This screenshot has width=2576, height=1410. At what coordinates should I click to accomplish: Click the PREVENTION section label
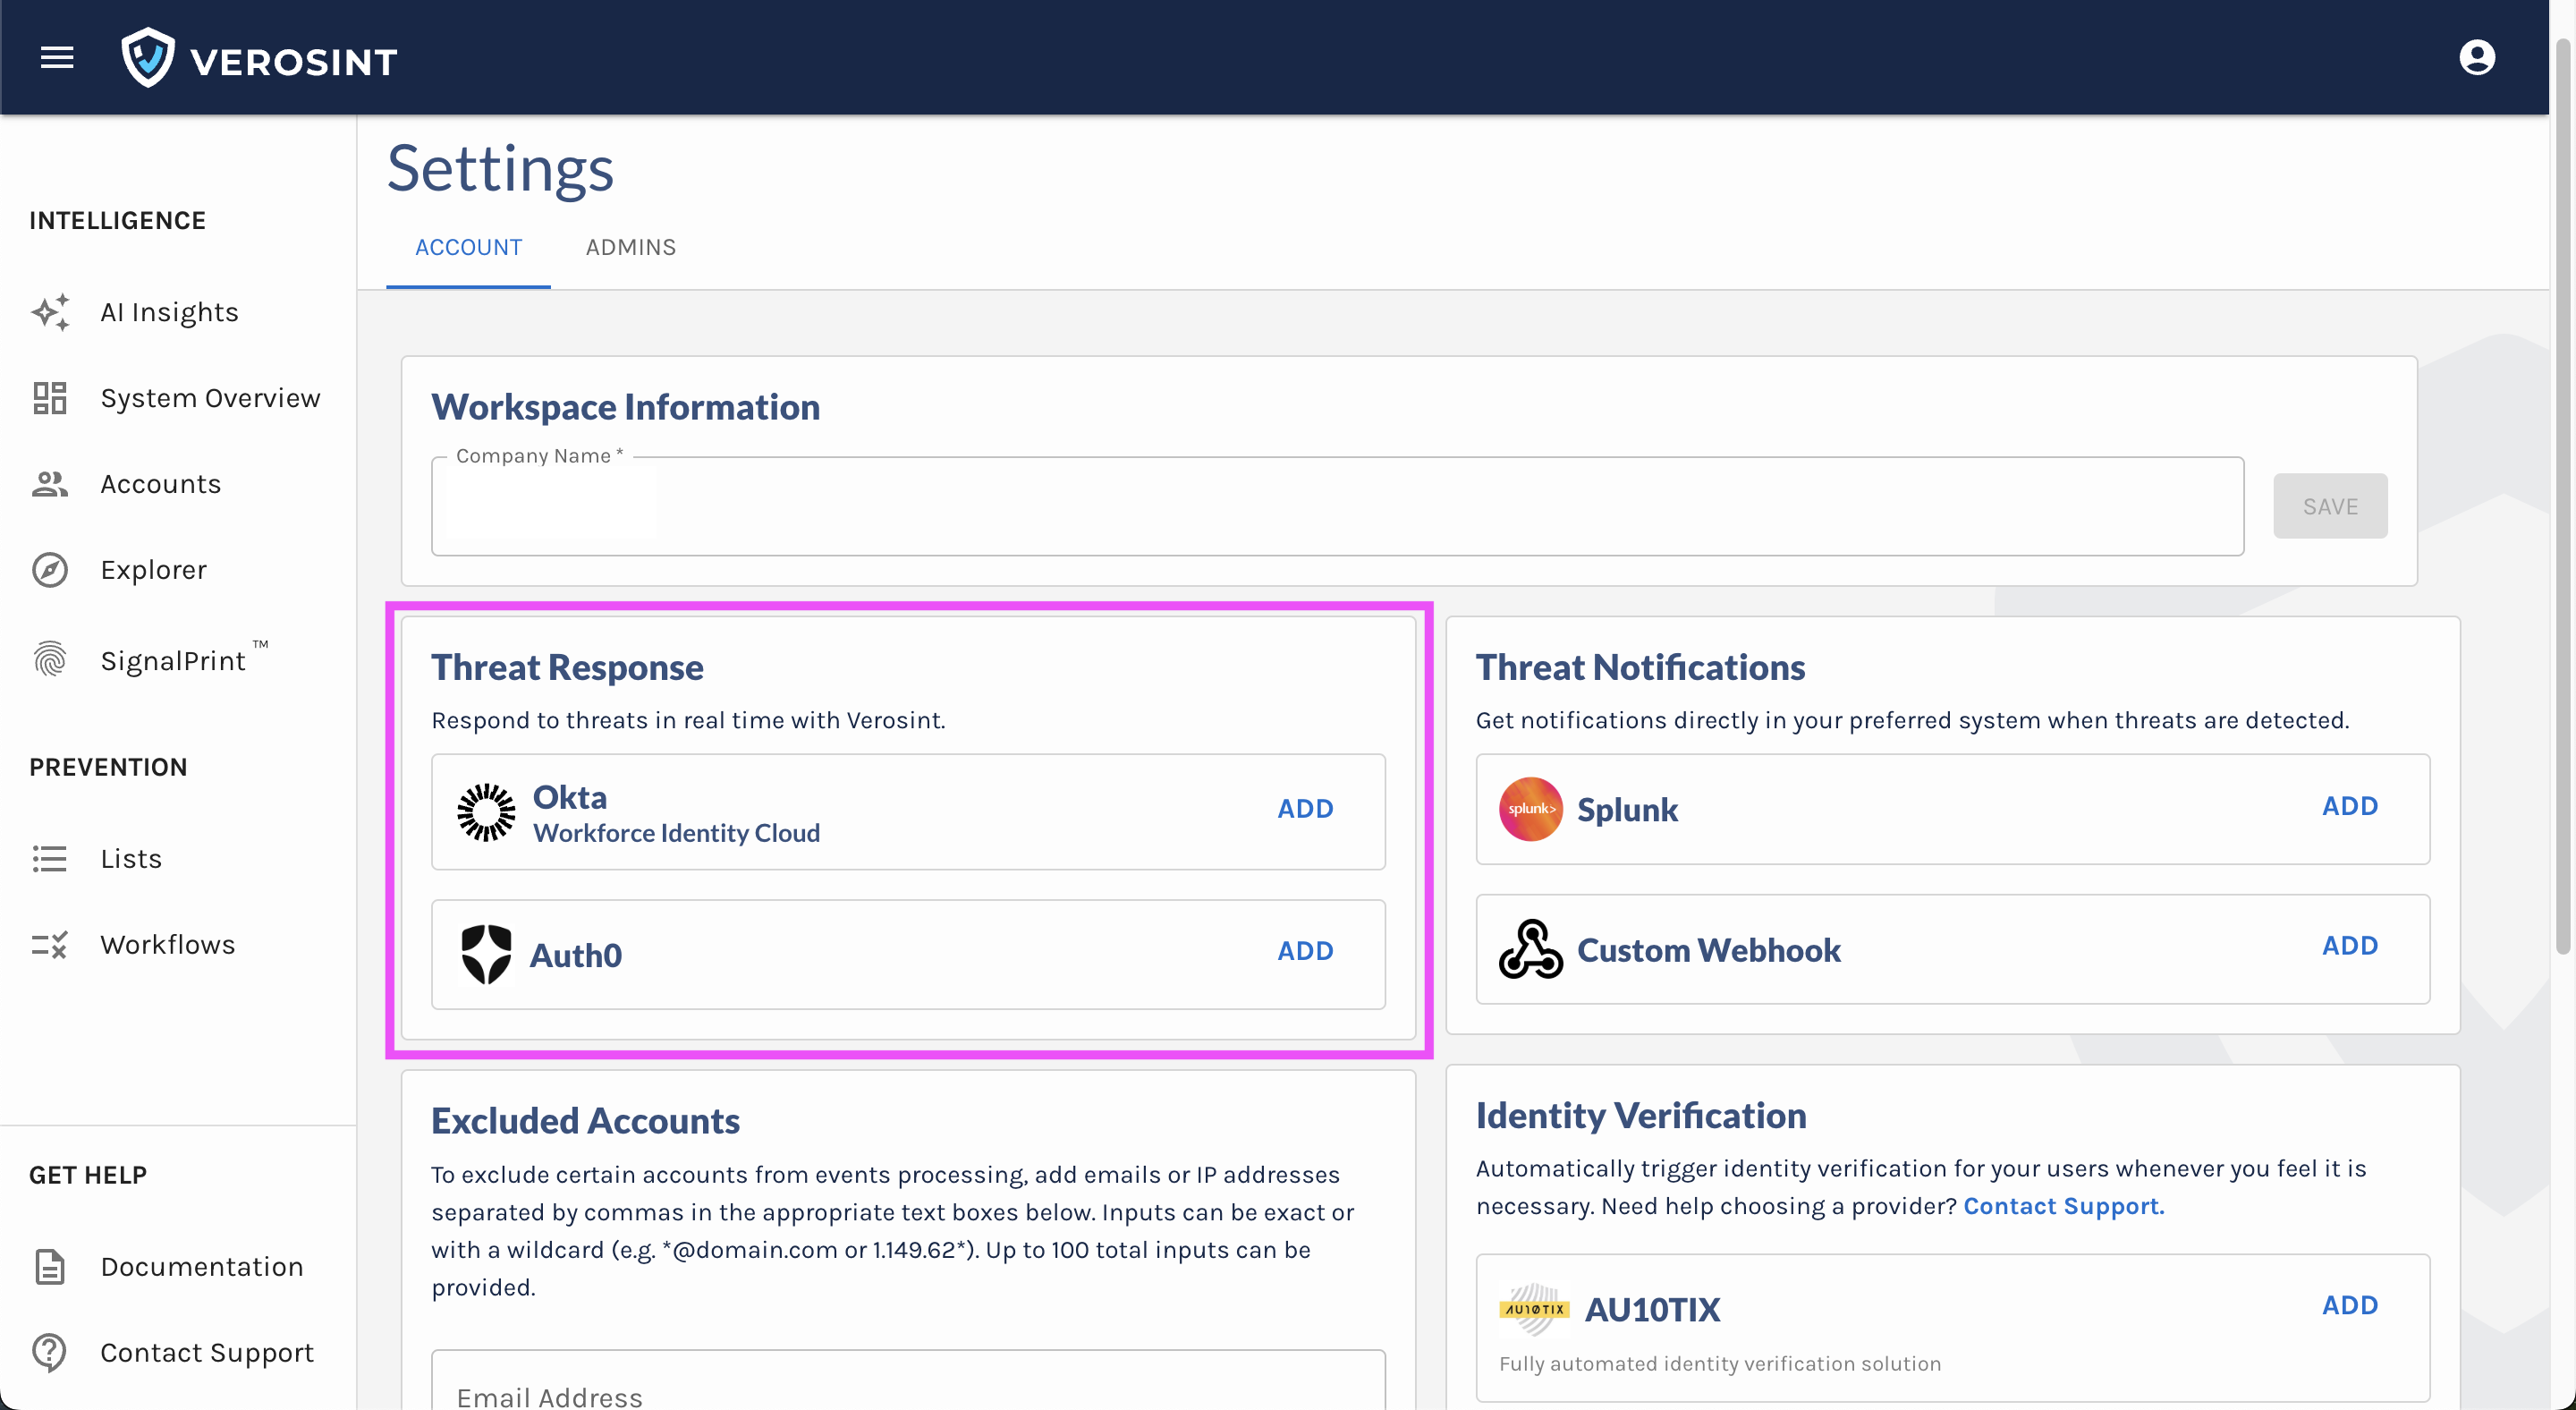point(108,768)
